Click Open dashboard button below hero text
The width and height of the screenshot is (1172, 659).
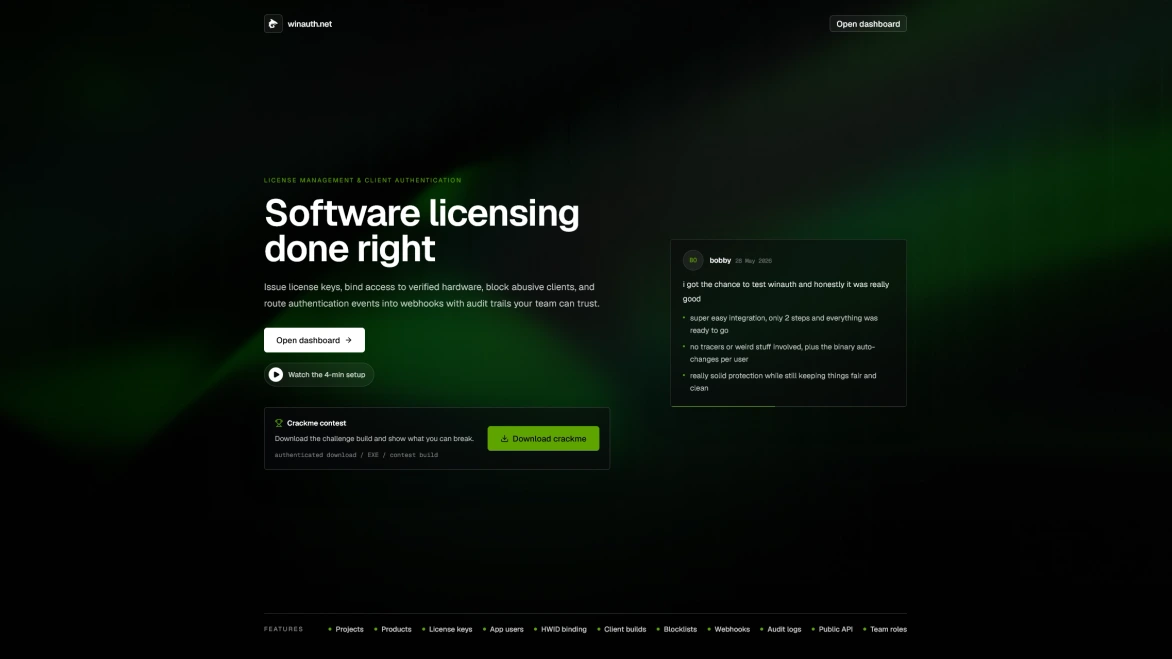click(314, 340)
